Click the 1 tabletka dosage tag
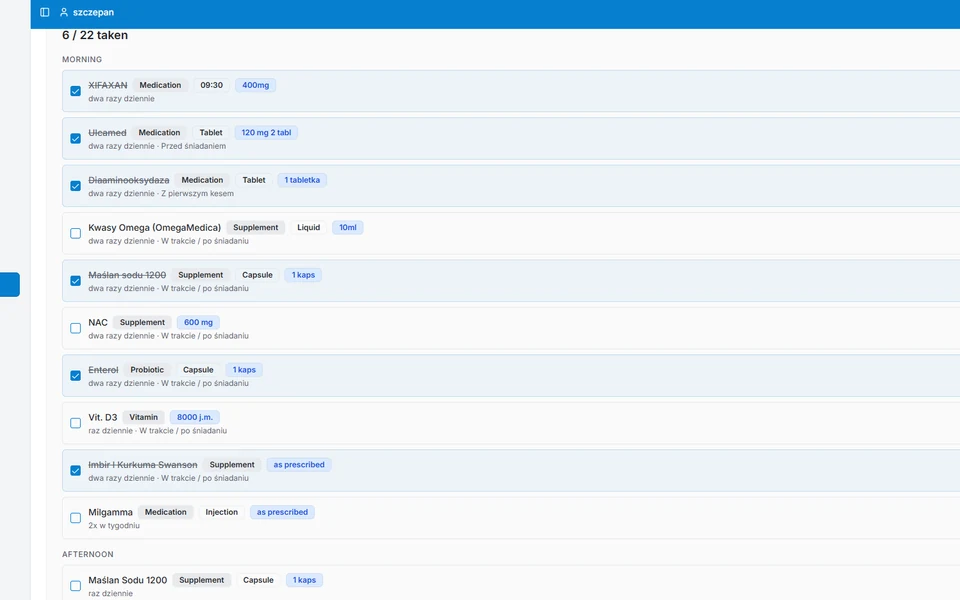Viewport: 960px width, 600px height. [x=302, y=180]
